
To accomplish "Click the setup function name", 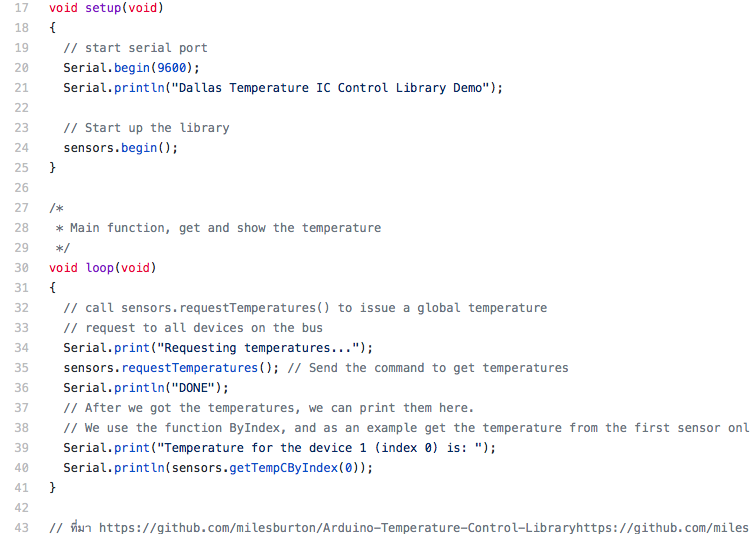I will pos(103,8).
